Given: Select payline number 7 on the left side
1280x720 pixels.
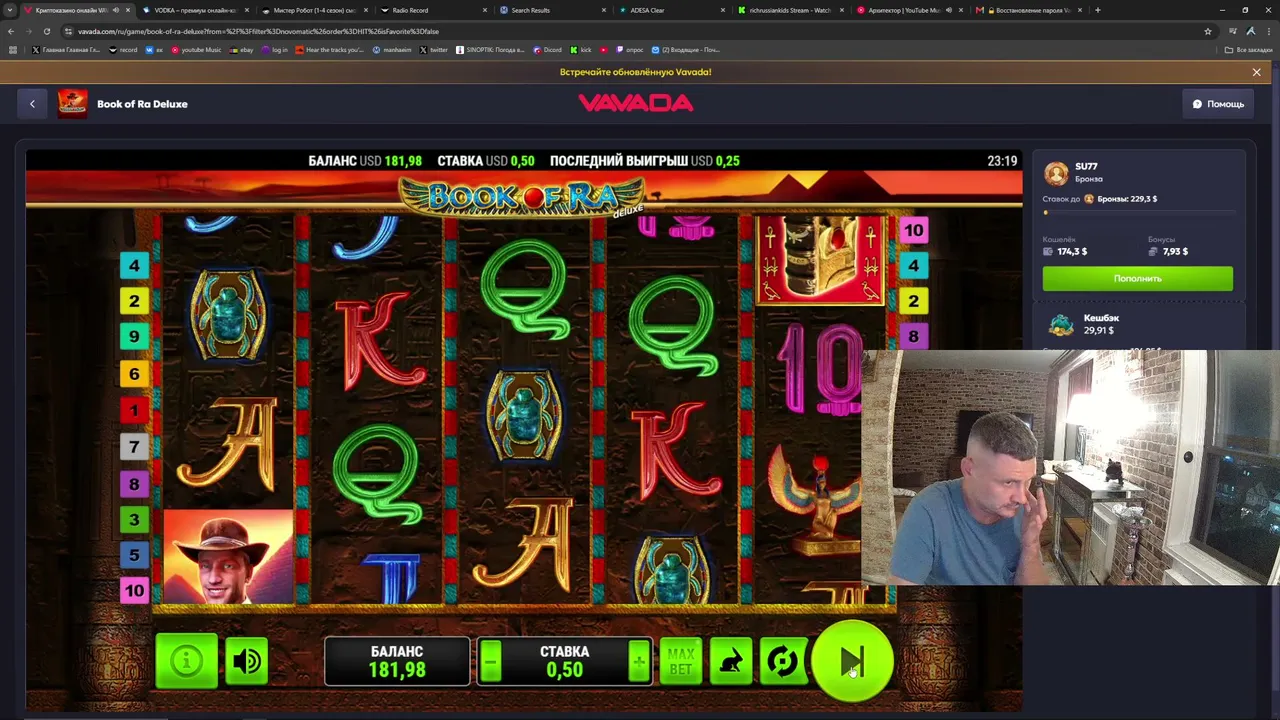Looking at the screenshot, I should coord(134,447).
